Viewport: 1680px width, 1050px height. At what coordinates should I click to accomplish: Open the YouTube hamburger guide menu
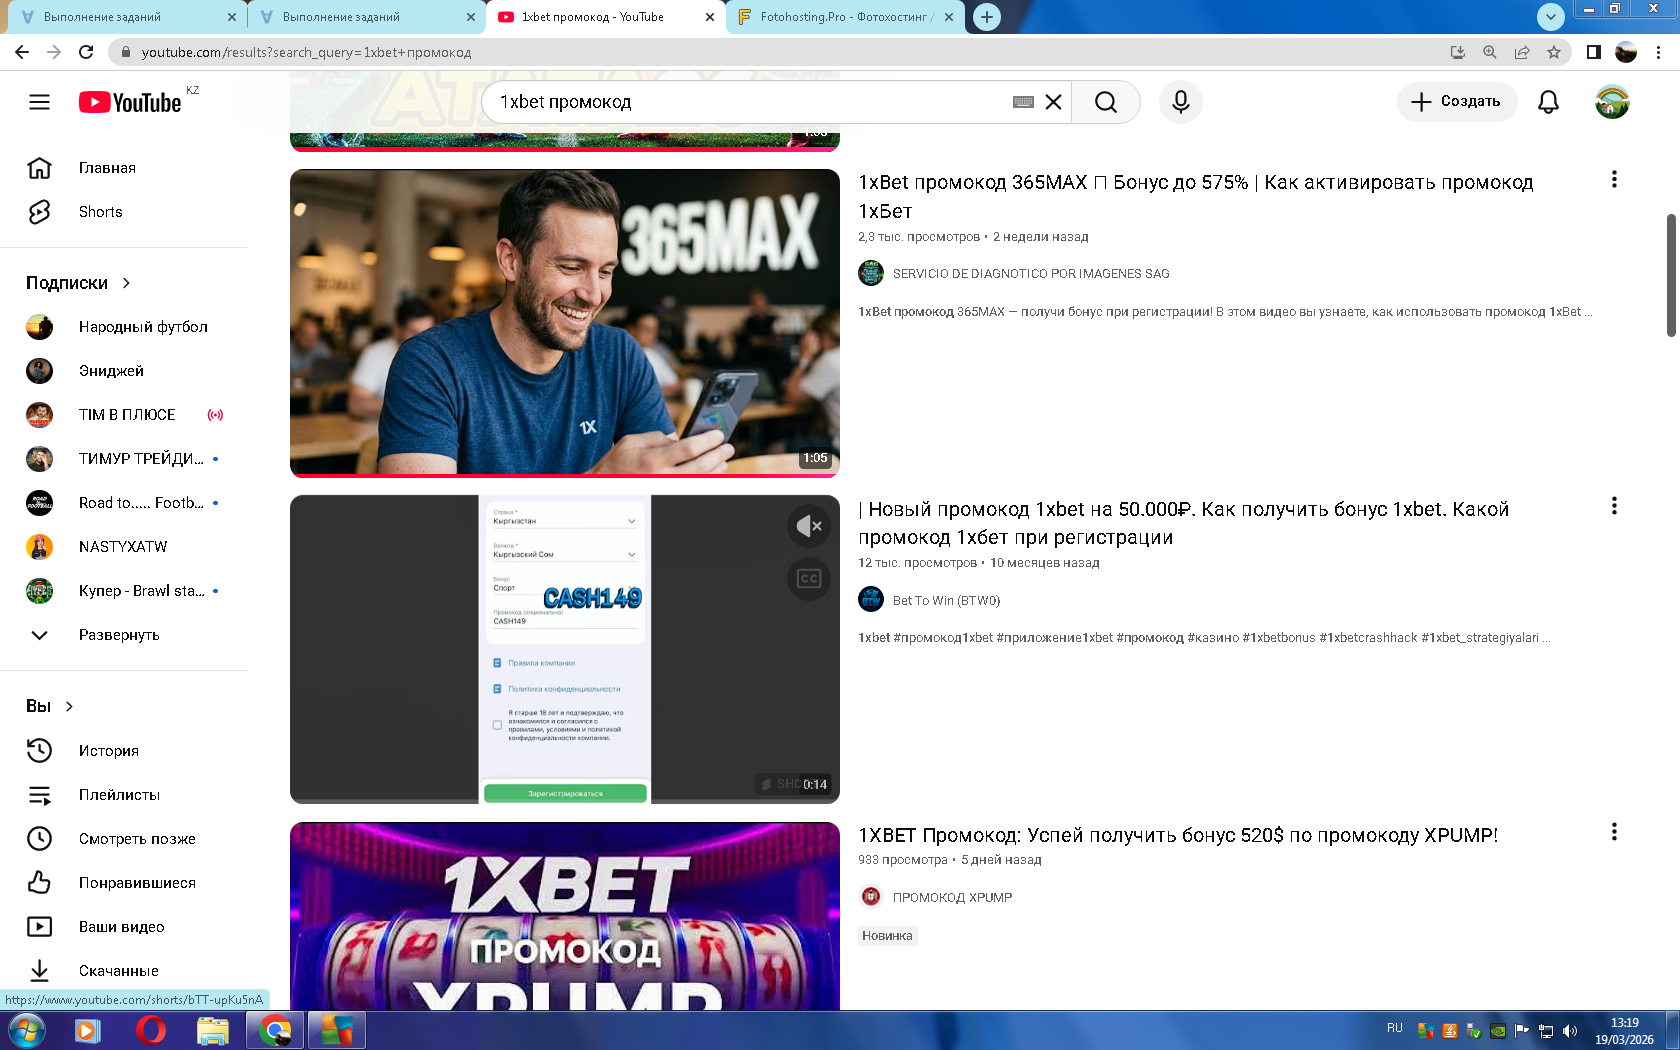point(39,102)
